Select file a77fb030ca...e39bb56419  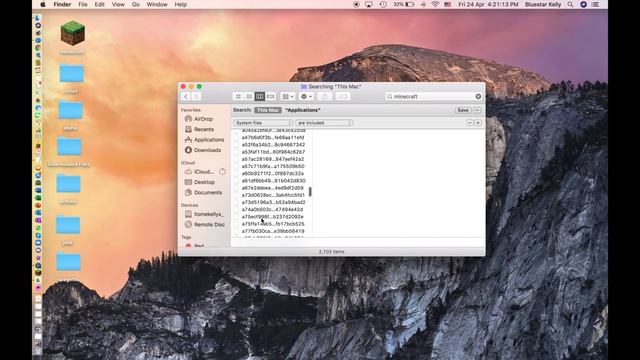pos(273,231)
